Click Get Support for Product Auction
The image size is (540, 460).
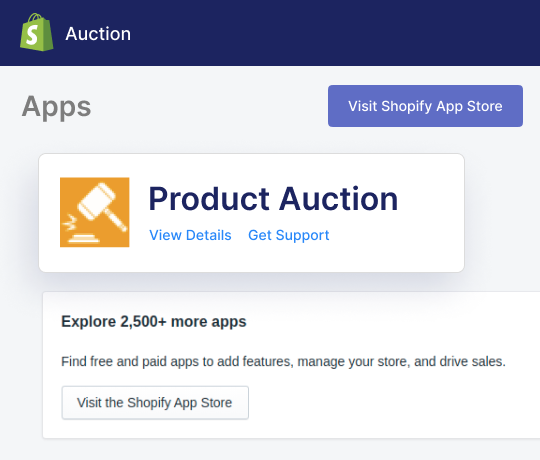(289, 235)
